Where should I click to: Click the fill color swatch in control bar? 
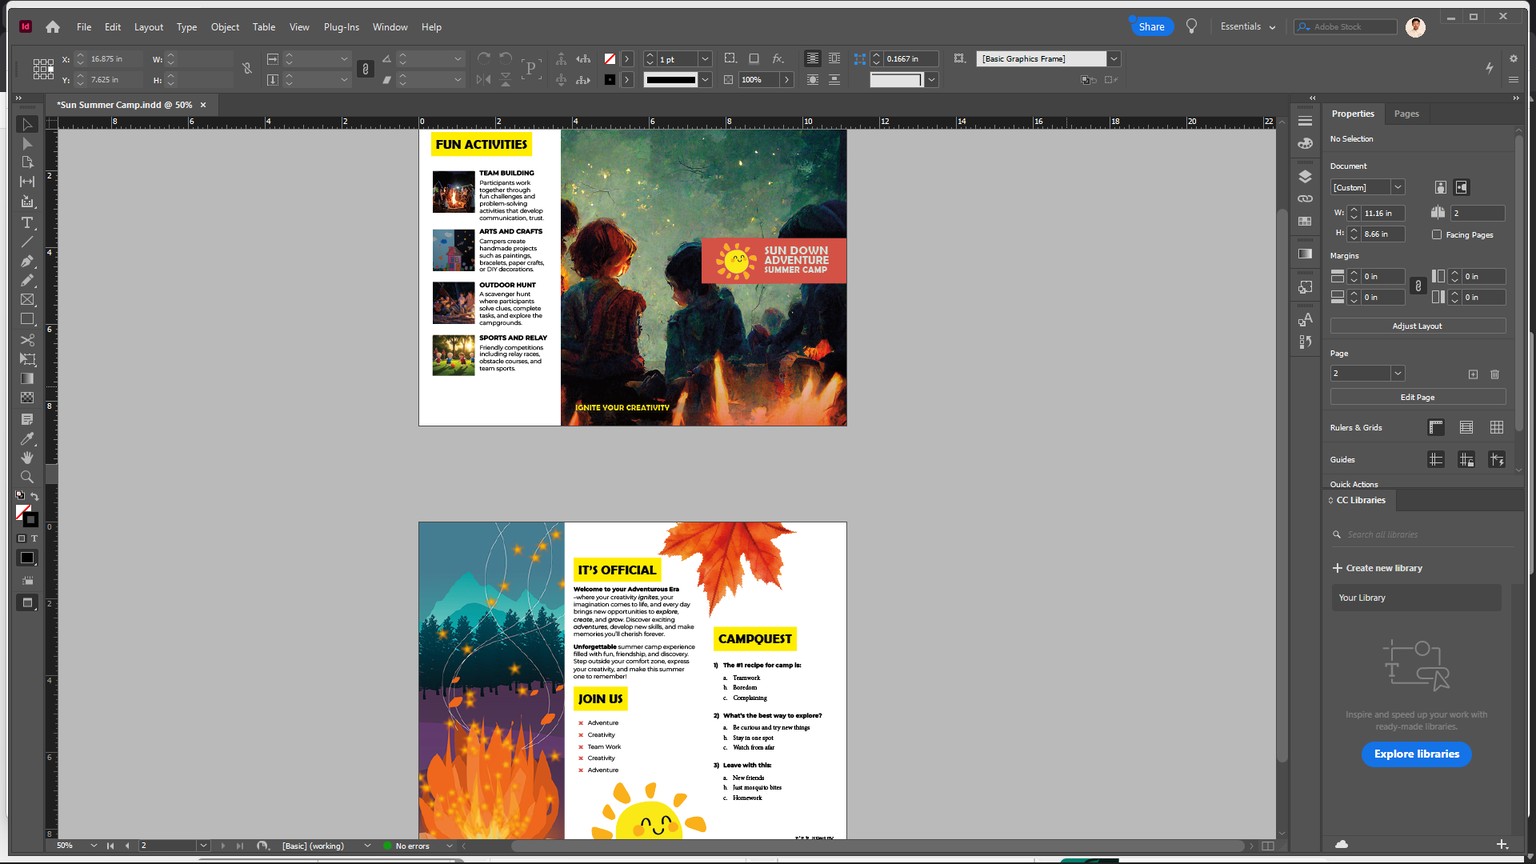[609, 59]
